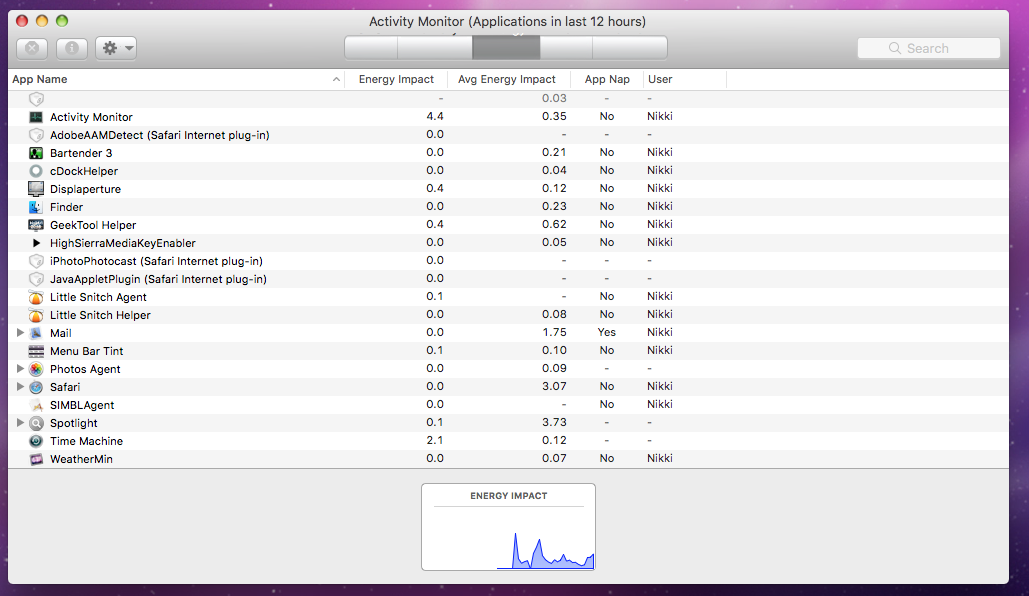The height and width of the screenshot is (596, 1029).
Task: Select the cDockHelper row name
Action: [84, 171]
